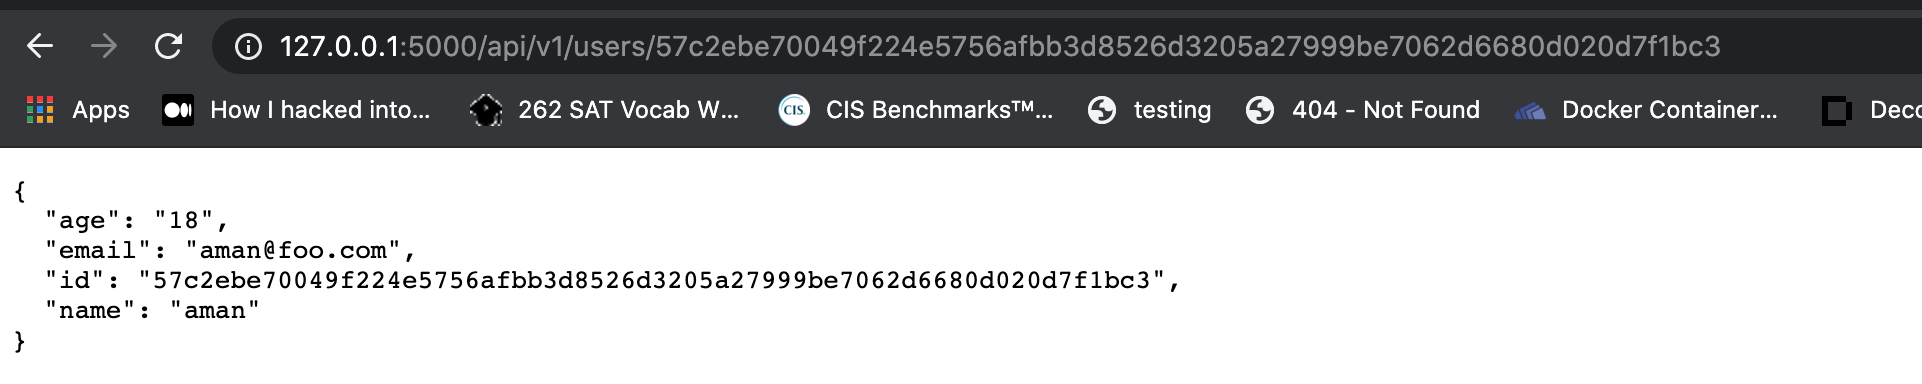Click the globe icon beside testing
Viewport: 1922px width, 384px height.
pyautogui.click(x=1102, y=110)
